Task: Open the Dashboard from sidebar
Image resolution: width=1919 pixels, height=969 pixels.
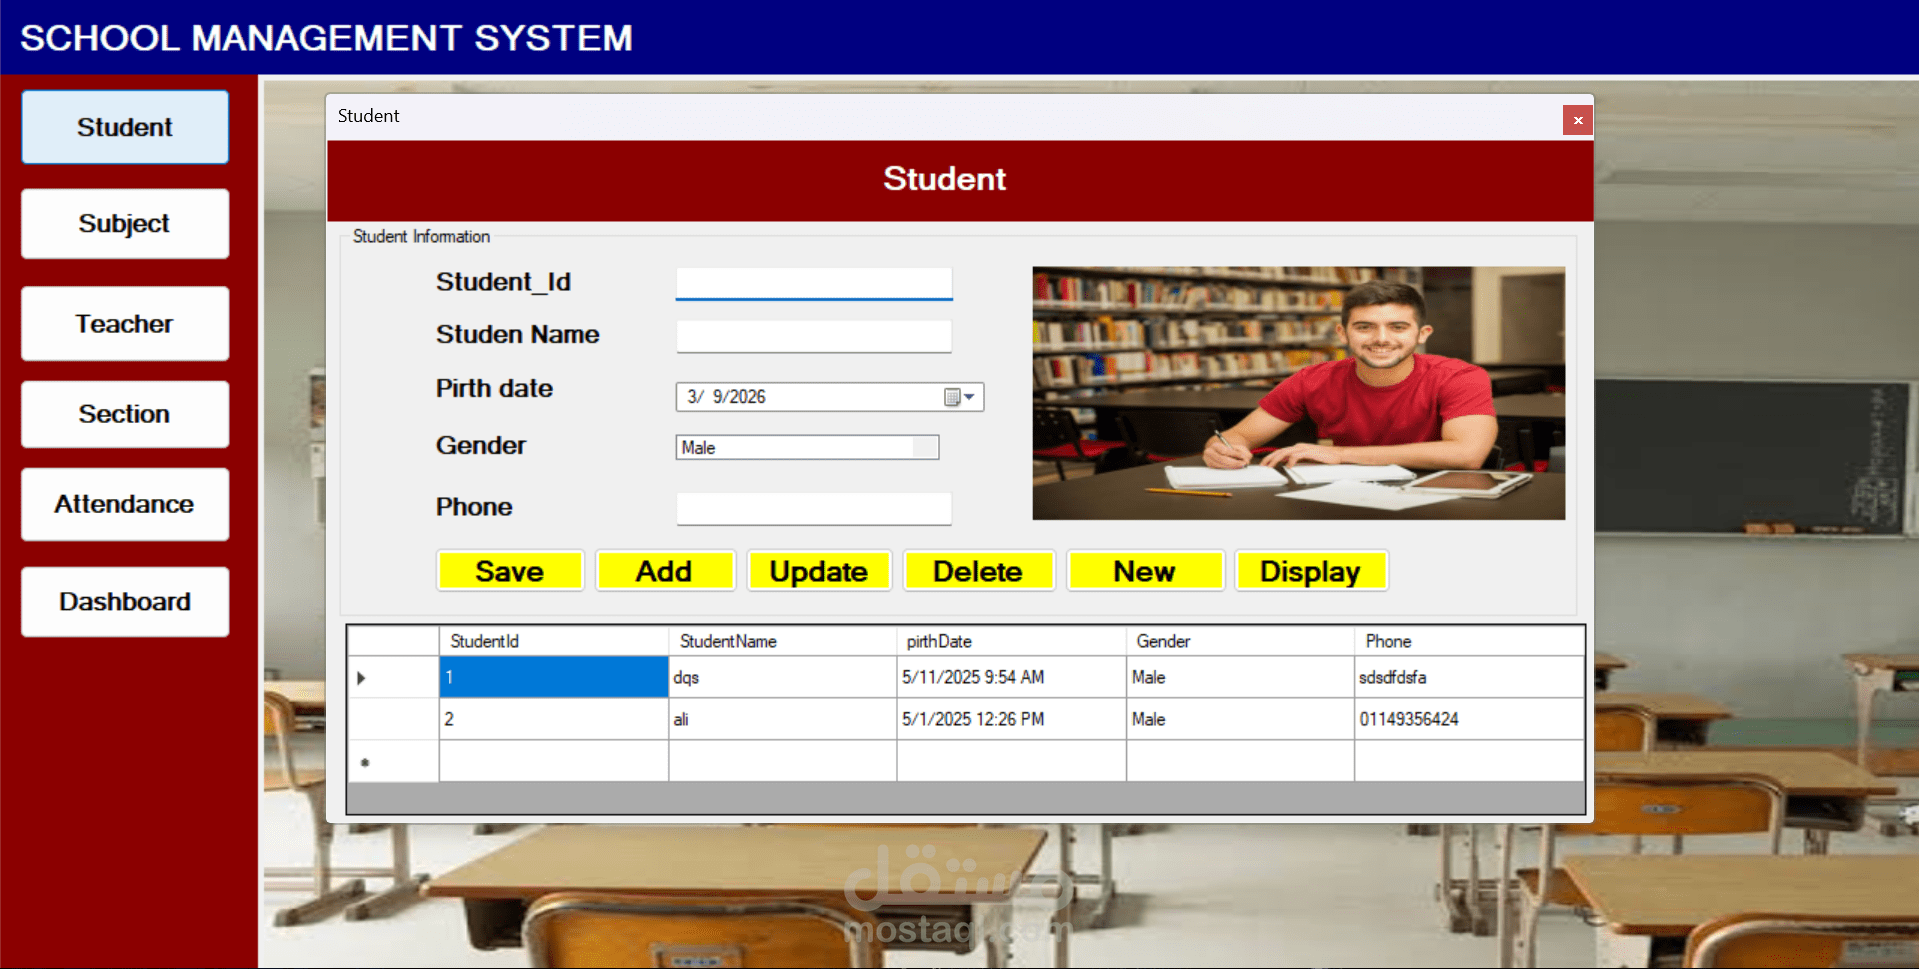Action: coord(124,601)
